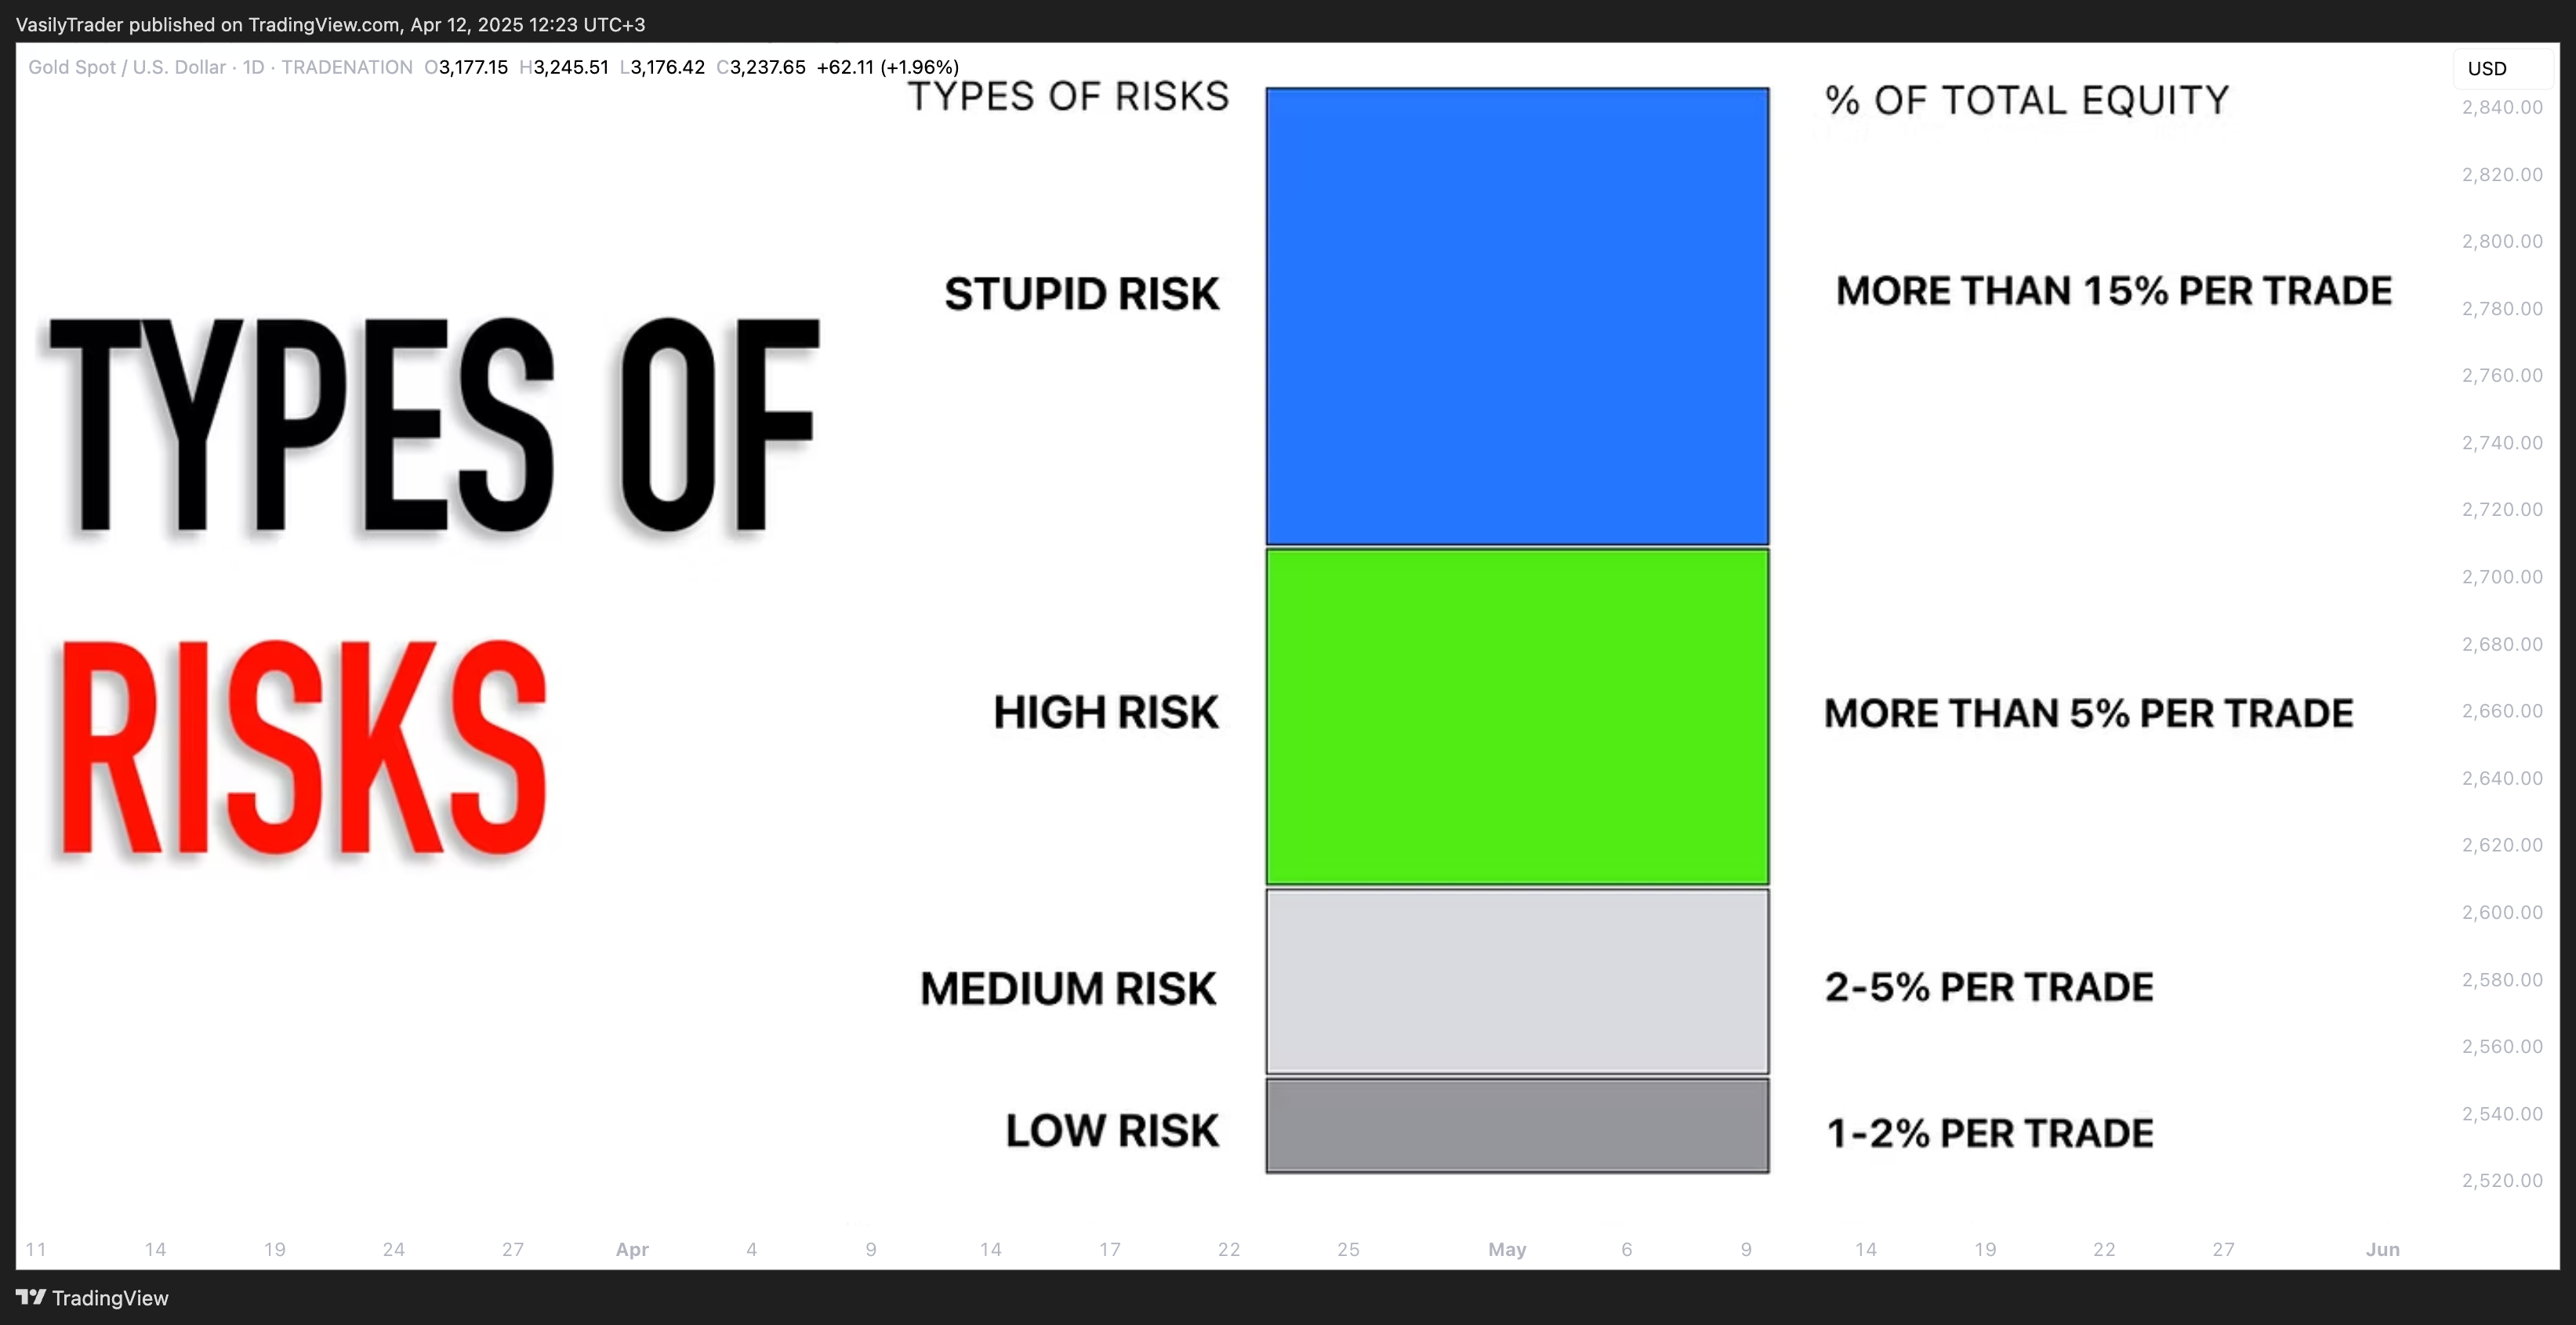This screenshot has height=1325, width=2576.
Task: Click the 2,700.00 price scale label
Action: pos(2502,577)
